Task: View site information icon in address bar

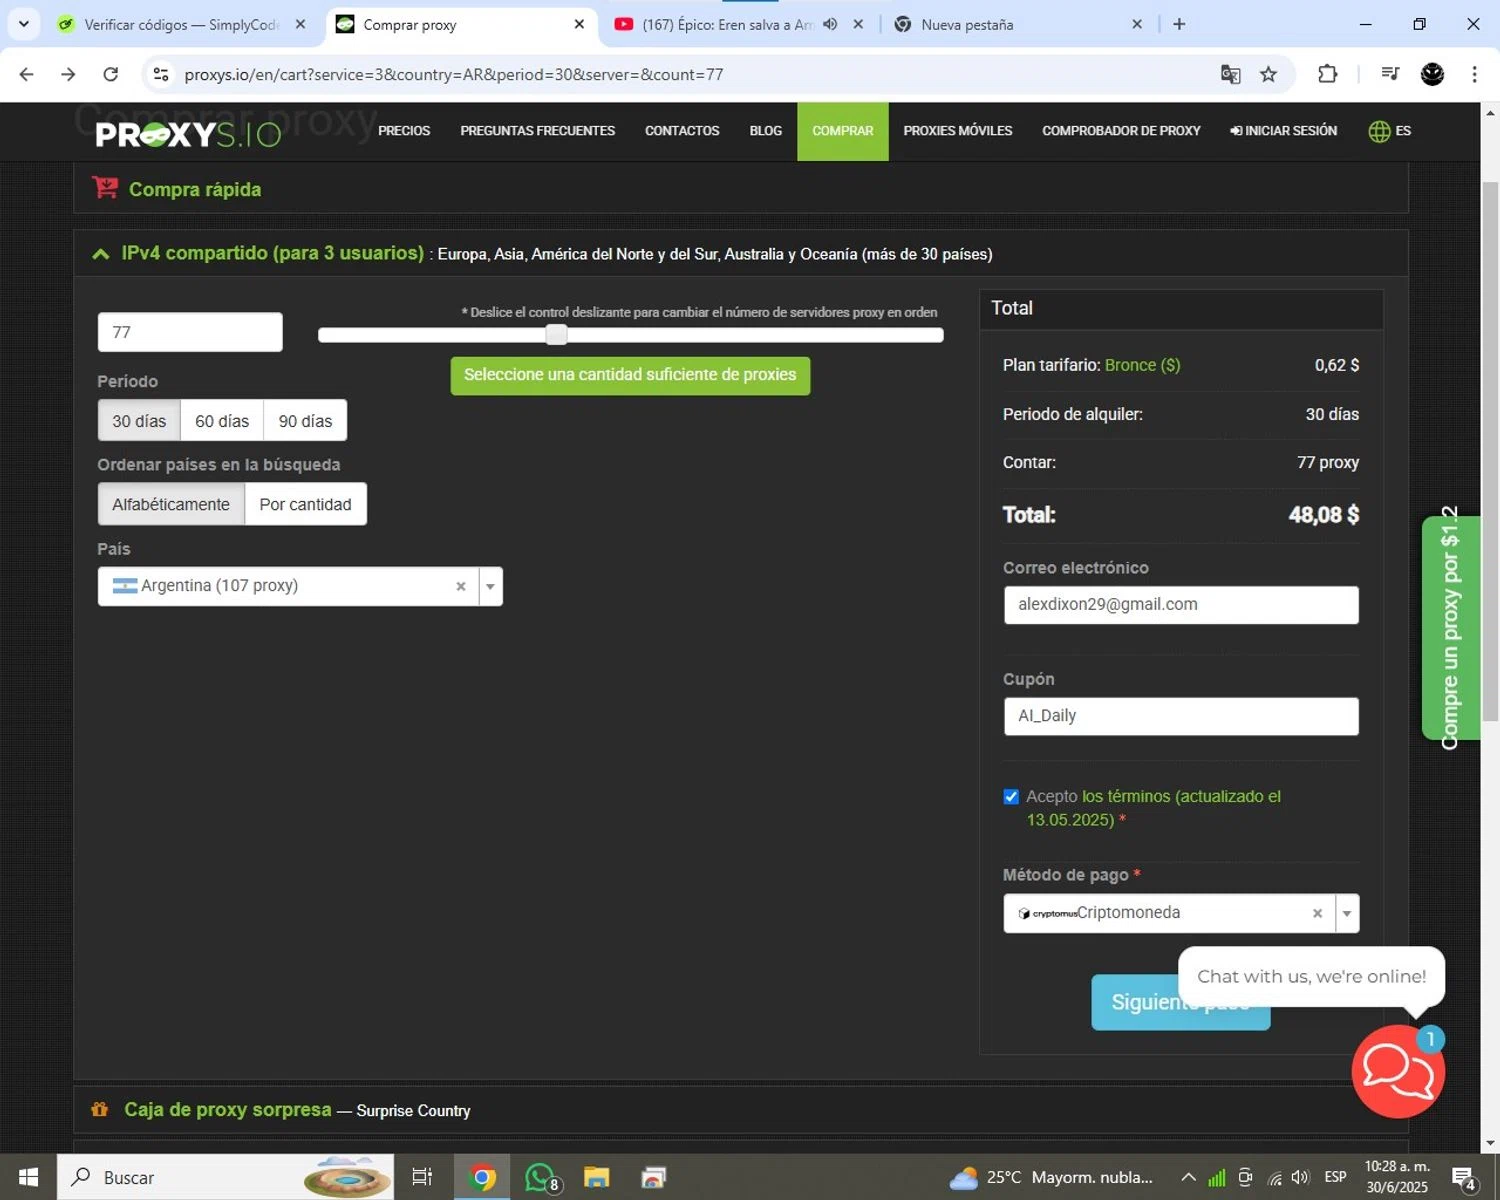Action: pyautogui.click(x=161, y=74)
